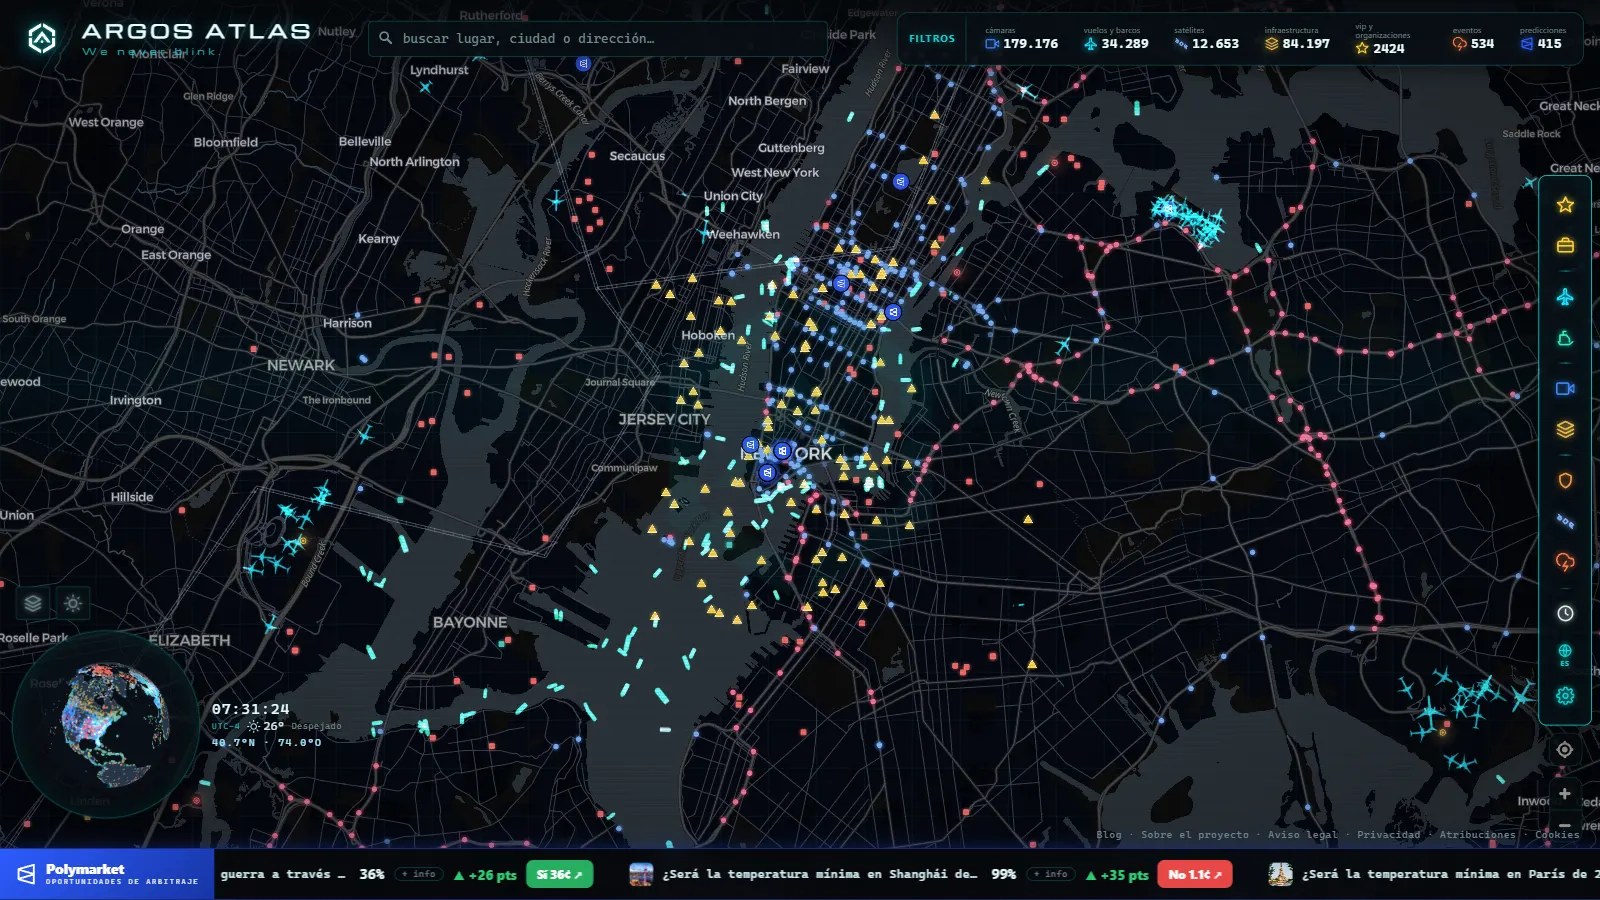This screenshot has width=1600, height=900.
Task: Select the satellite icon in sidebar
Action: [1565, 521]
